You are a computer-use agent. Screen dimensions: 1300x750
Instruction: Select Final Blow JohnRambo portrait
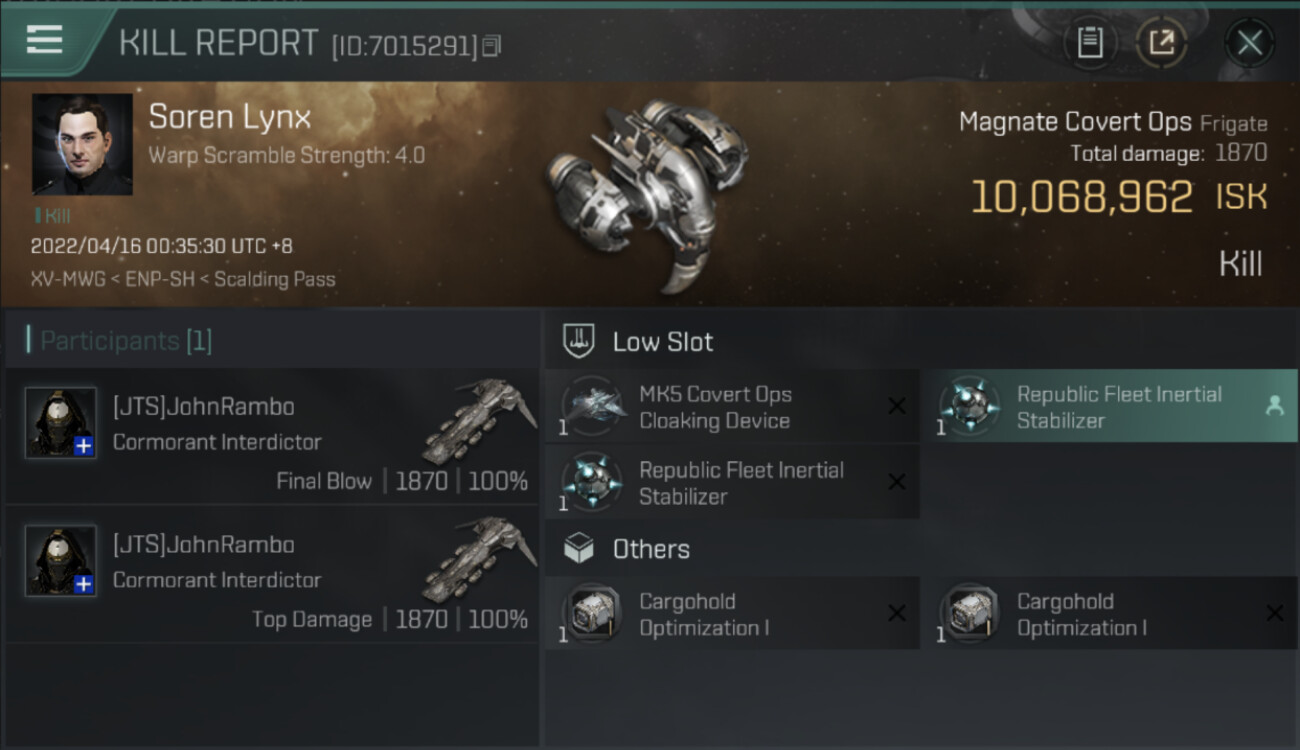click(x=61, y=423)
